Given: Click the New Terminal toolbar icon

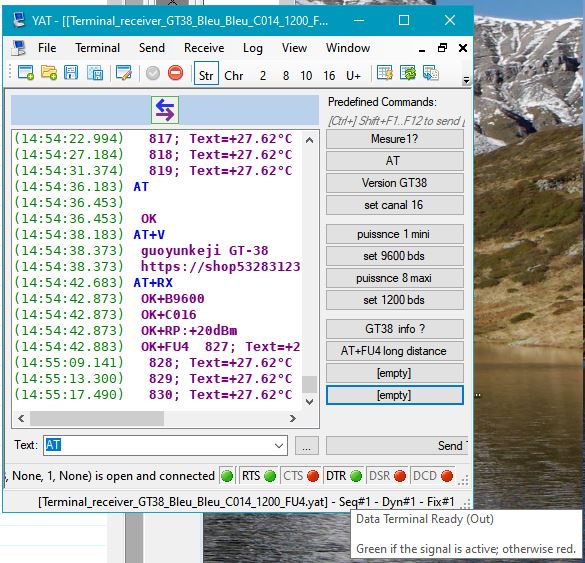Looking at the screenshot, I should [26, 73].
